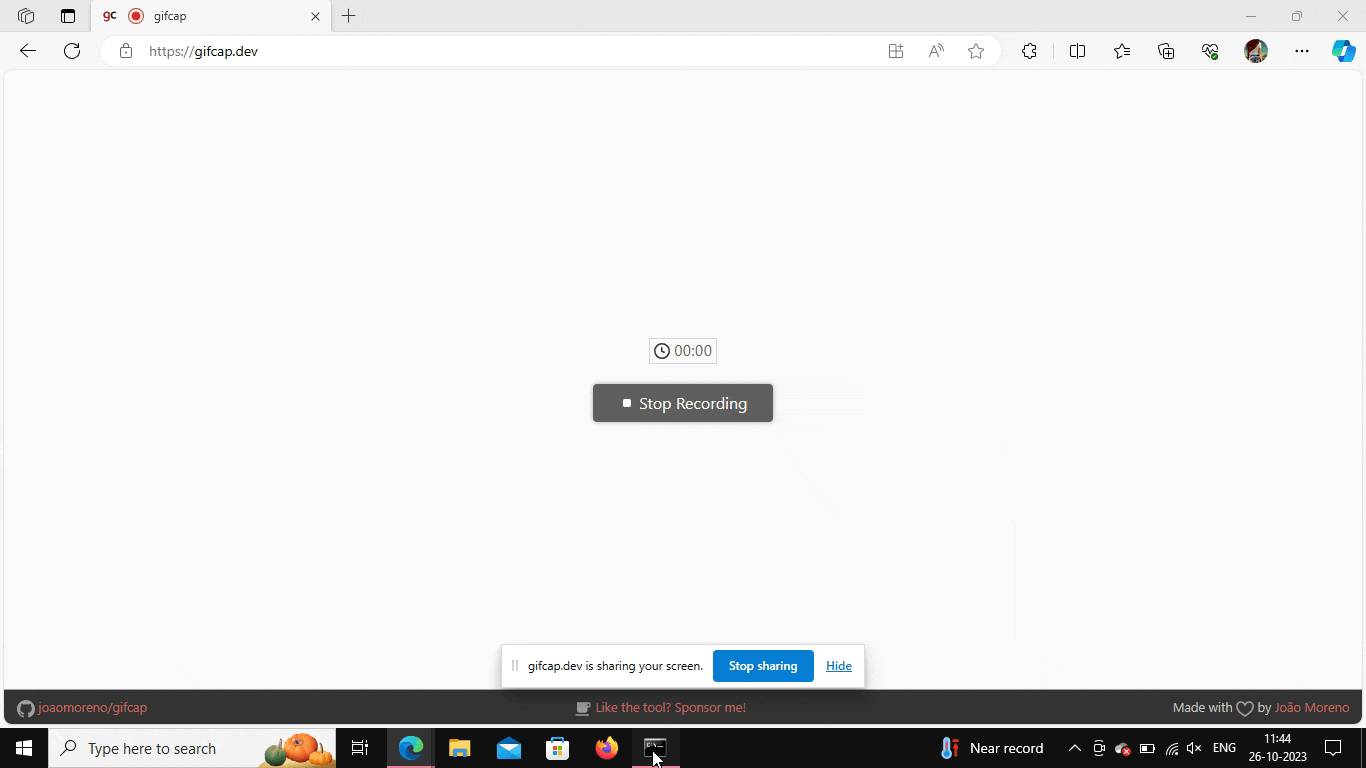Close the Edge browser window

(x=1343, y=16)
